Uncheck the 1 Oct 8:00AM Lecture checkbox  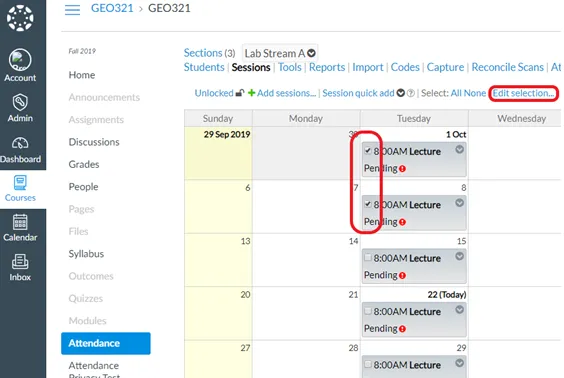(368, 150)
